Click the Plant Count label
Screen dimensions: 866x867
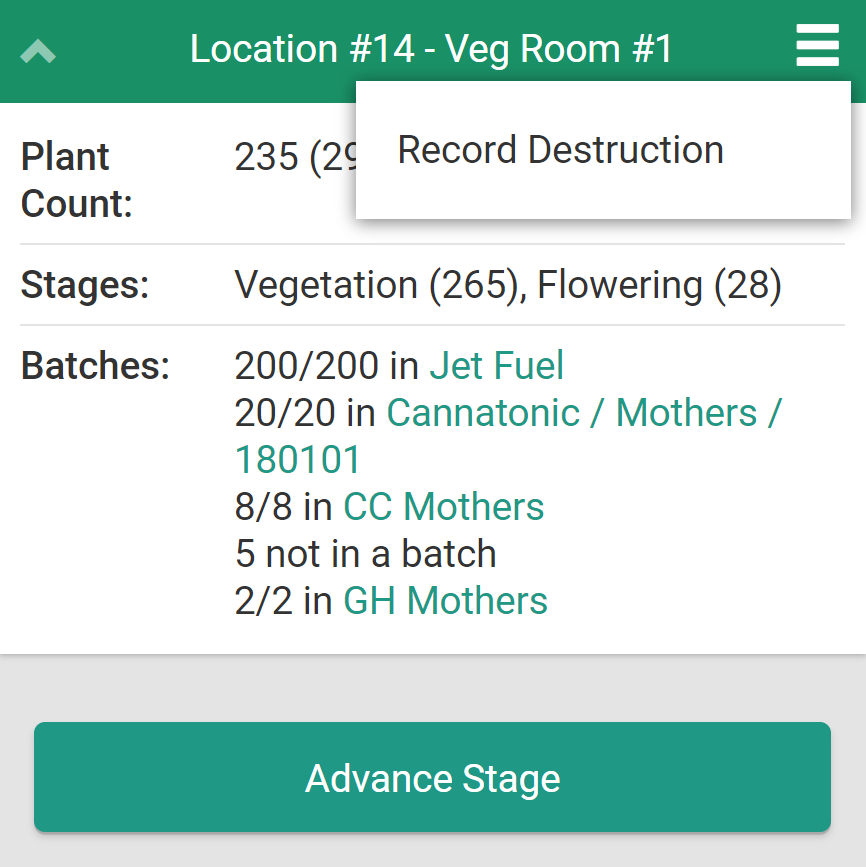pyautogui.click(x=77, y=180)
